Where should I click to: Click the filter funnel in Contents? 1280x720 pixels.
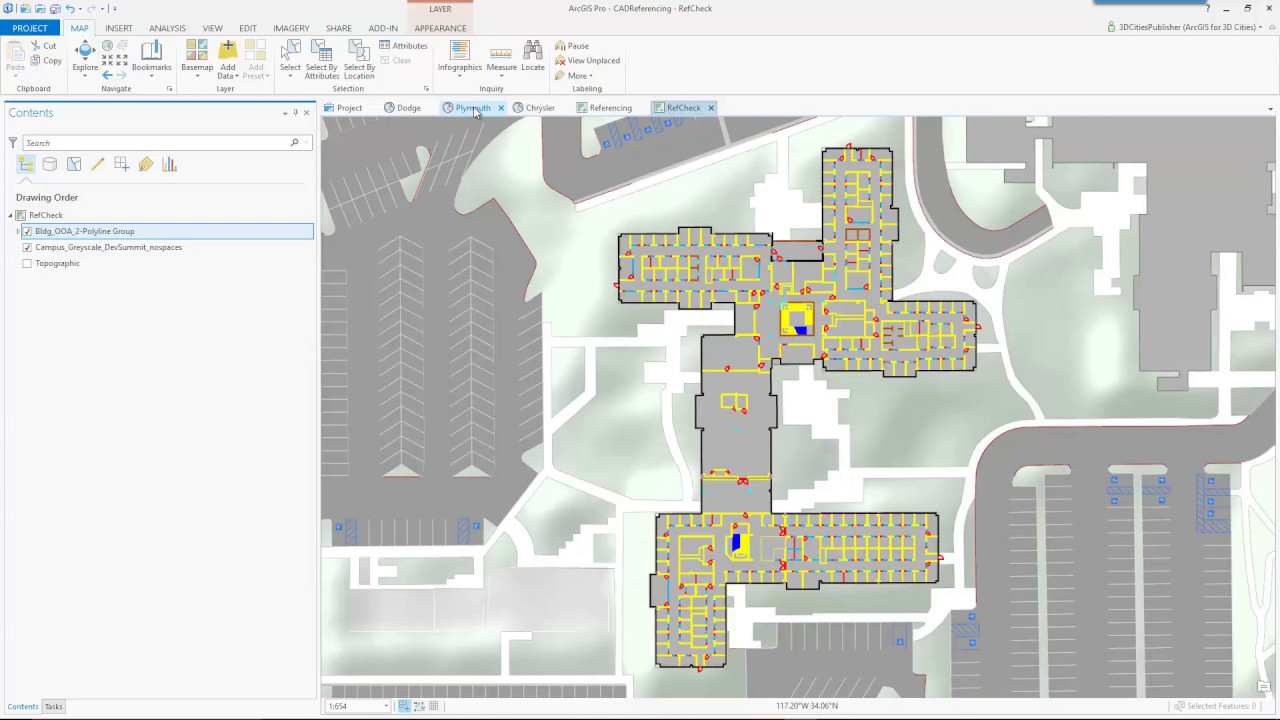pyautogui.click(x=13, y=143)
